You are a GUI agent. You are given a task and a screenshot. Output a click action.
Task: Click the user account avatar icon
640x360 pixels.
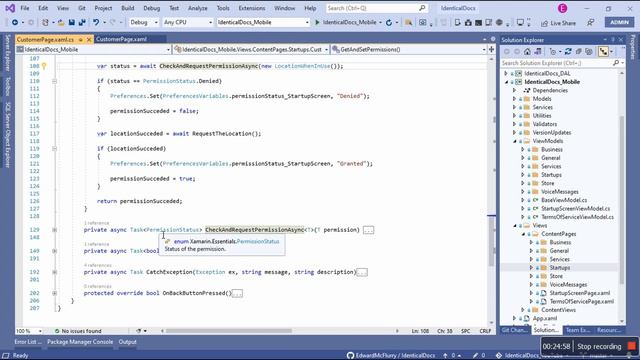[562, 8]
